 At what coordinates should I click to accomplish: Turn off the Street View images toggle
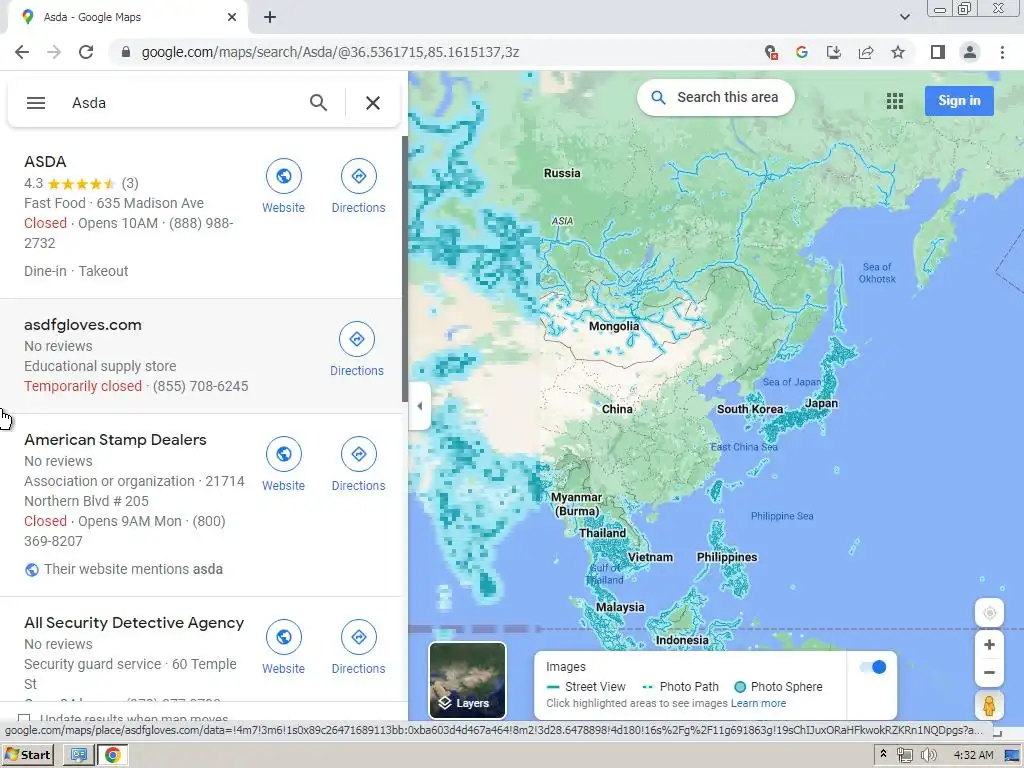tap(872, 667)
